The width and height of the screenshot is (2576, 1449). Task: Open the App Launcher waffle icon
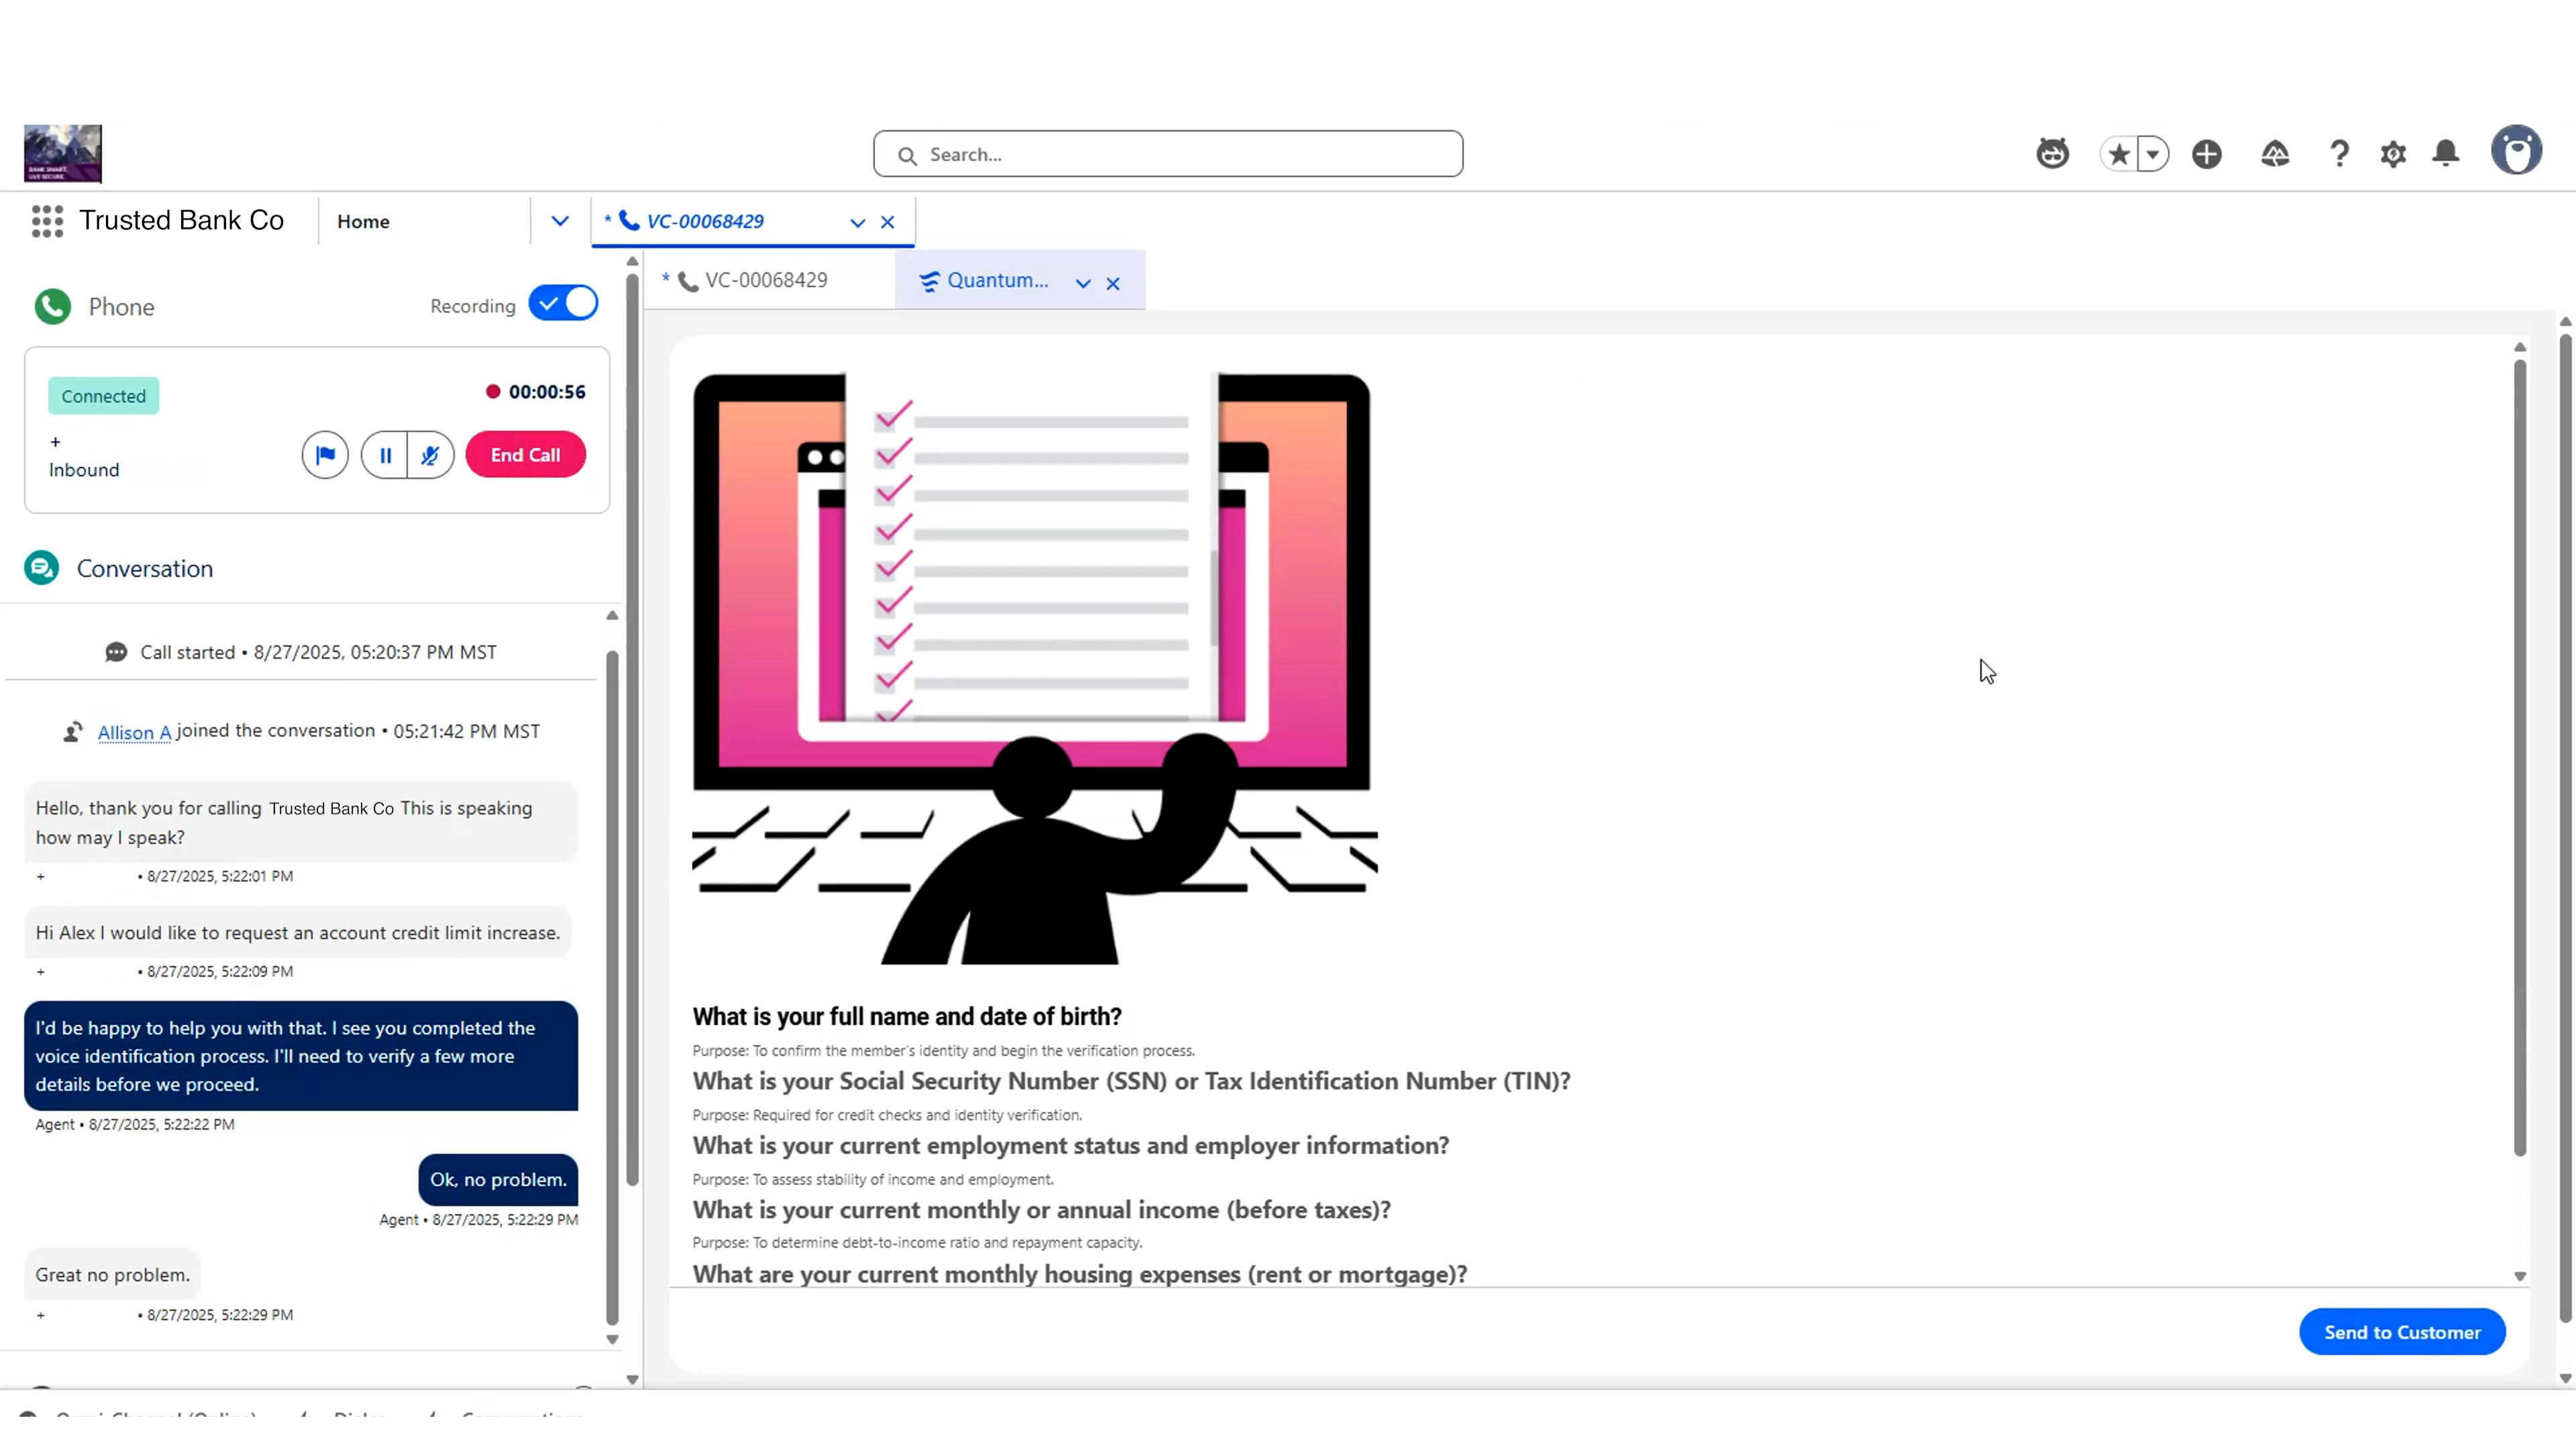[x=47, y=221]
